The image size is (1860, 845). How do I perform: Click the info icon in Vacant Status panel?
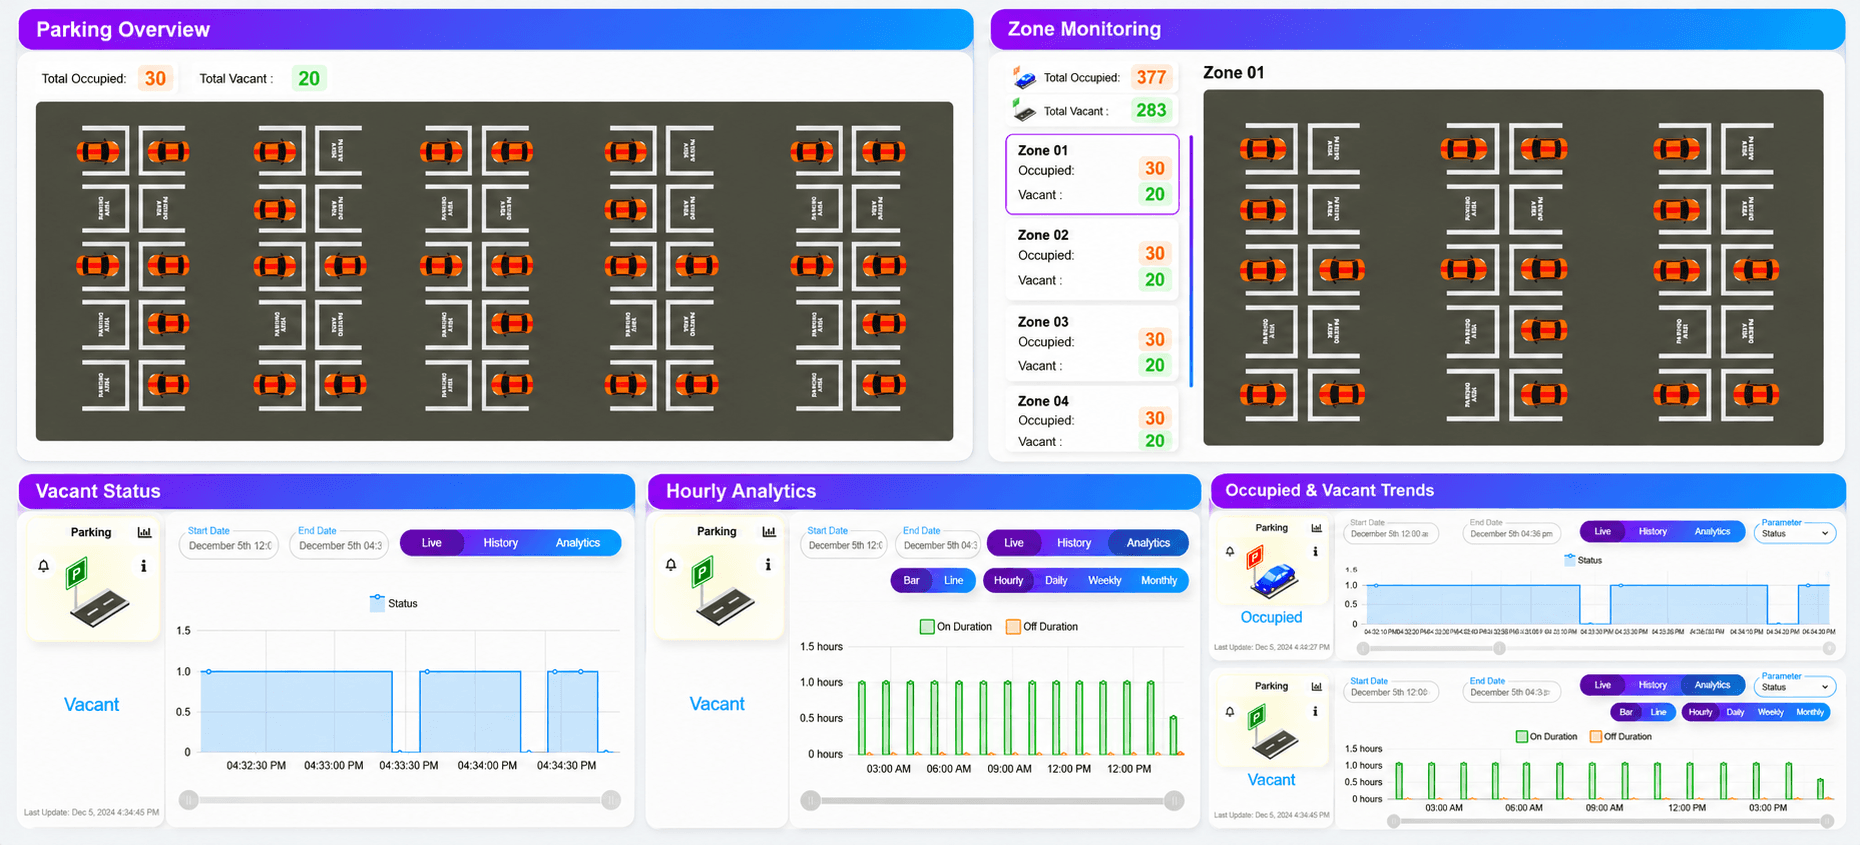144,566
